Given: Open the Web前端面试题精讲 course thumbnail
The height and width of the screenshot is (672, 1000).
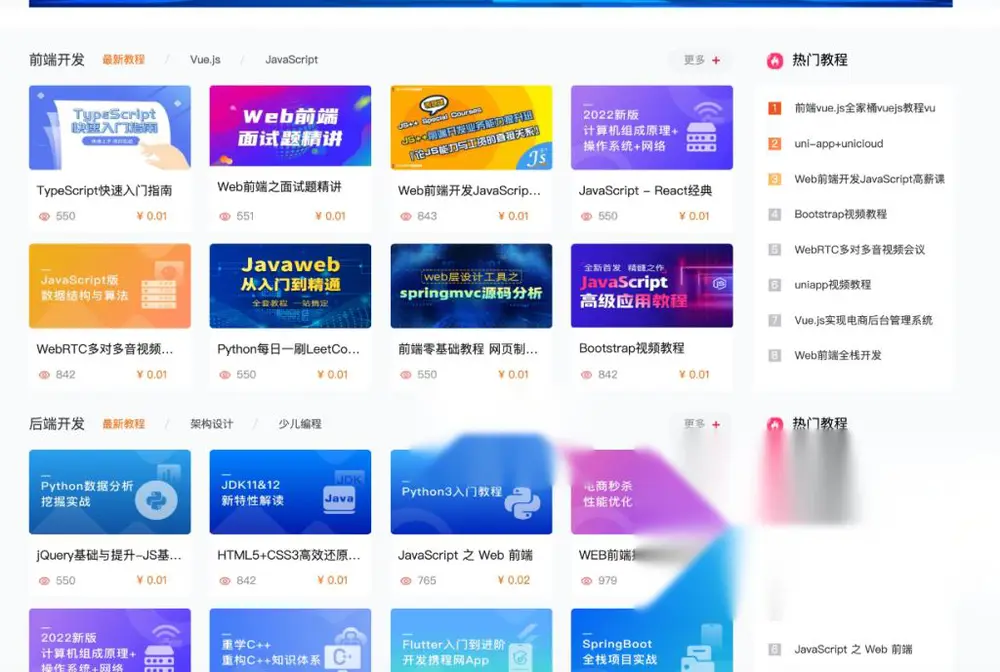Looking at the screenshot, I should (290, 126).
